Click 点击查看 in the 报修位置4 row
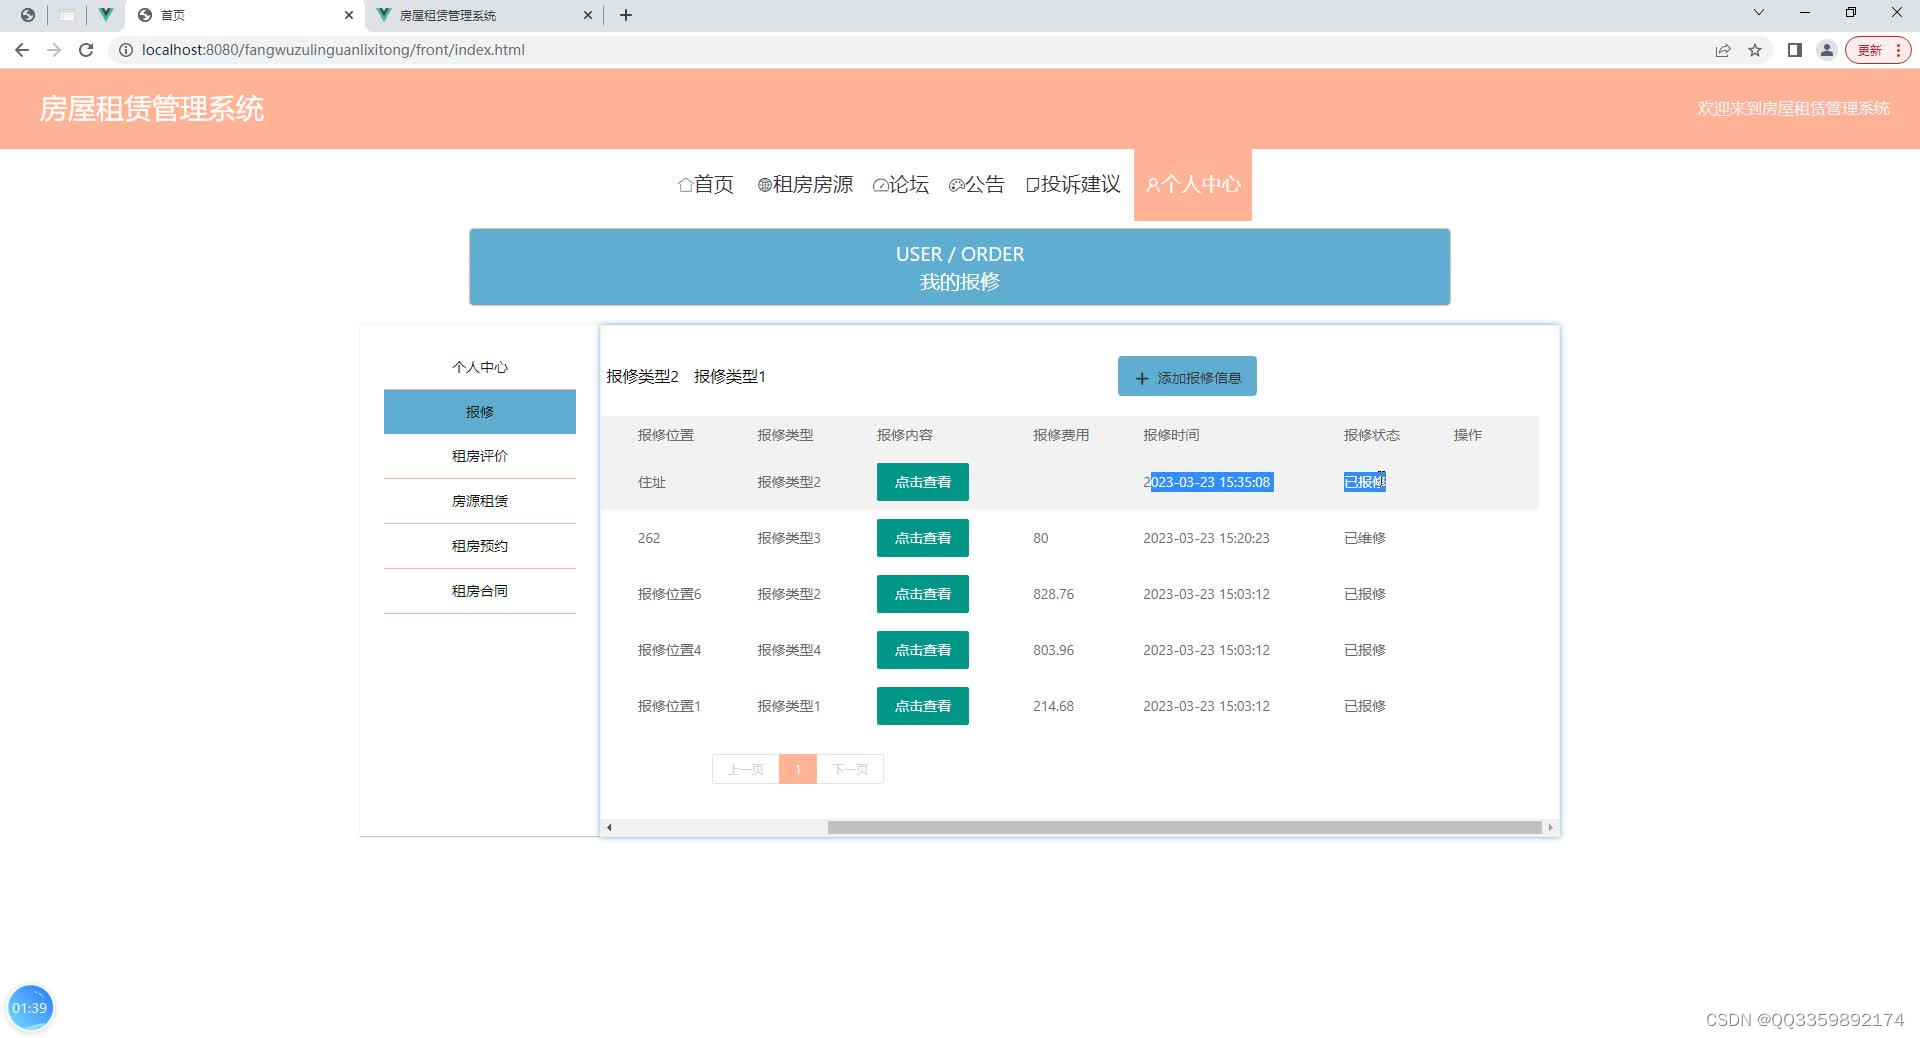 click(x=923, y=650)
